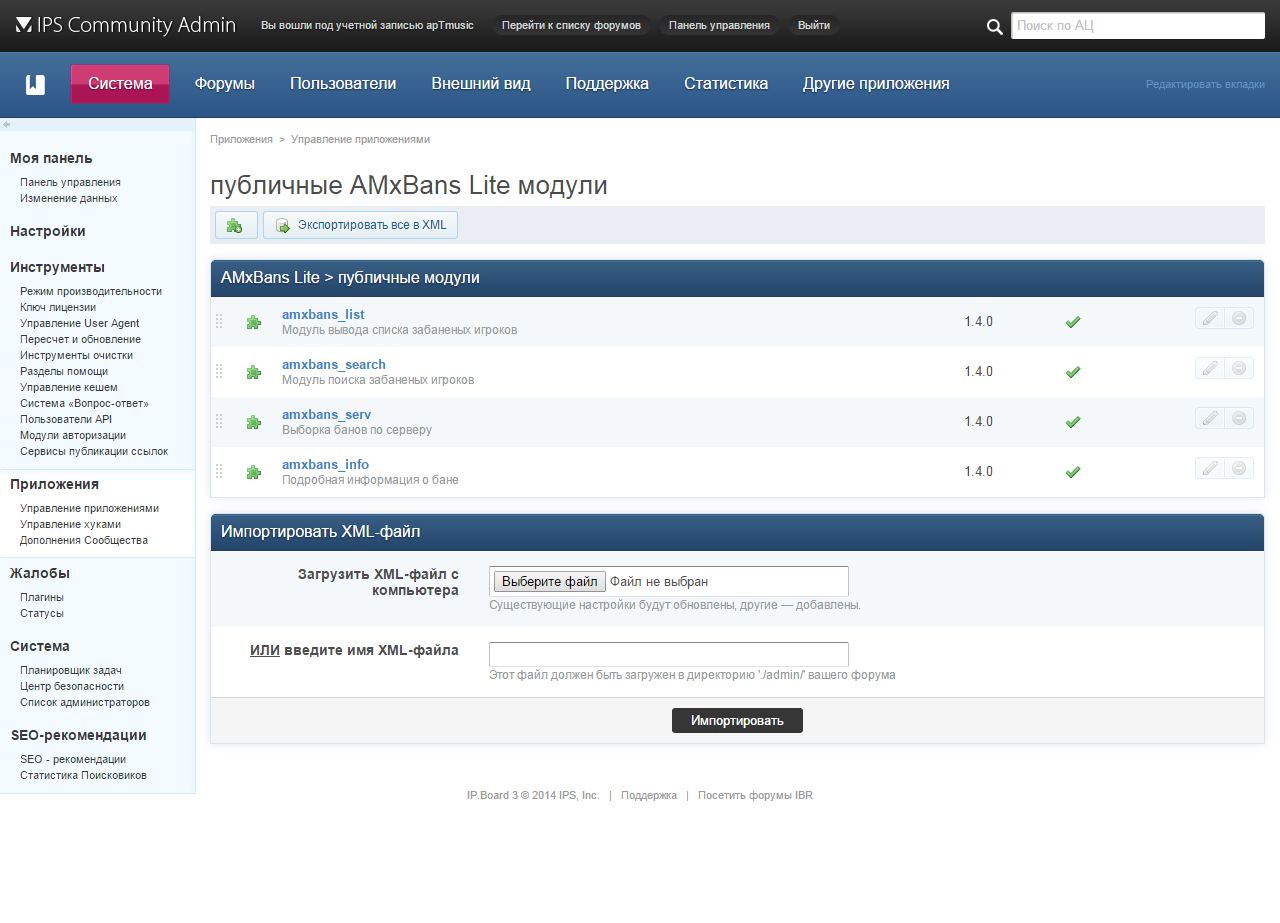The height and width of the screenshot is (923, 1280).
Task: Click Управление приложениями breadcrumb link
Action: point(360,139)
